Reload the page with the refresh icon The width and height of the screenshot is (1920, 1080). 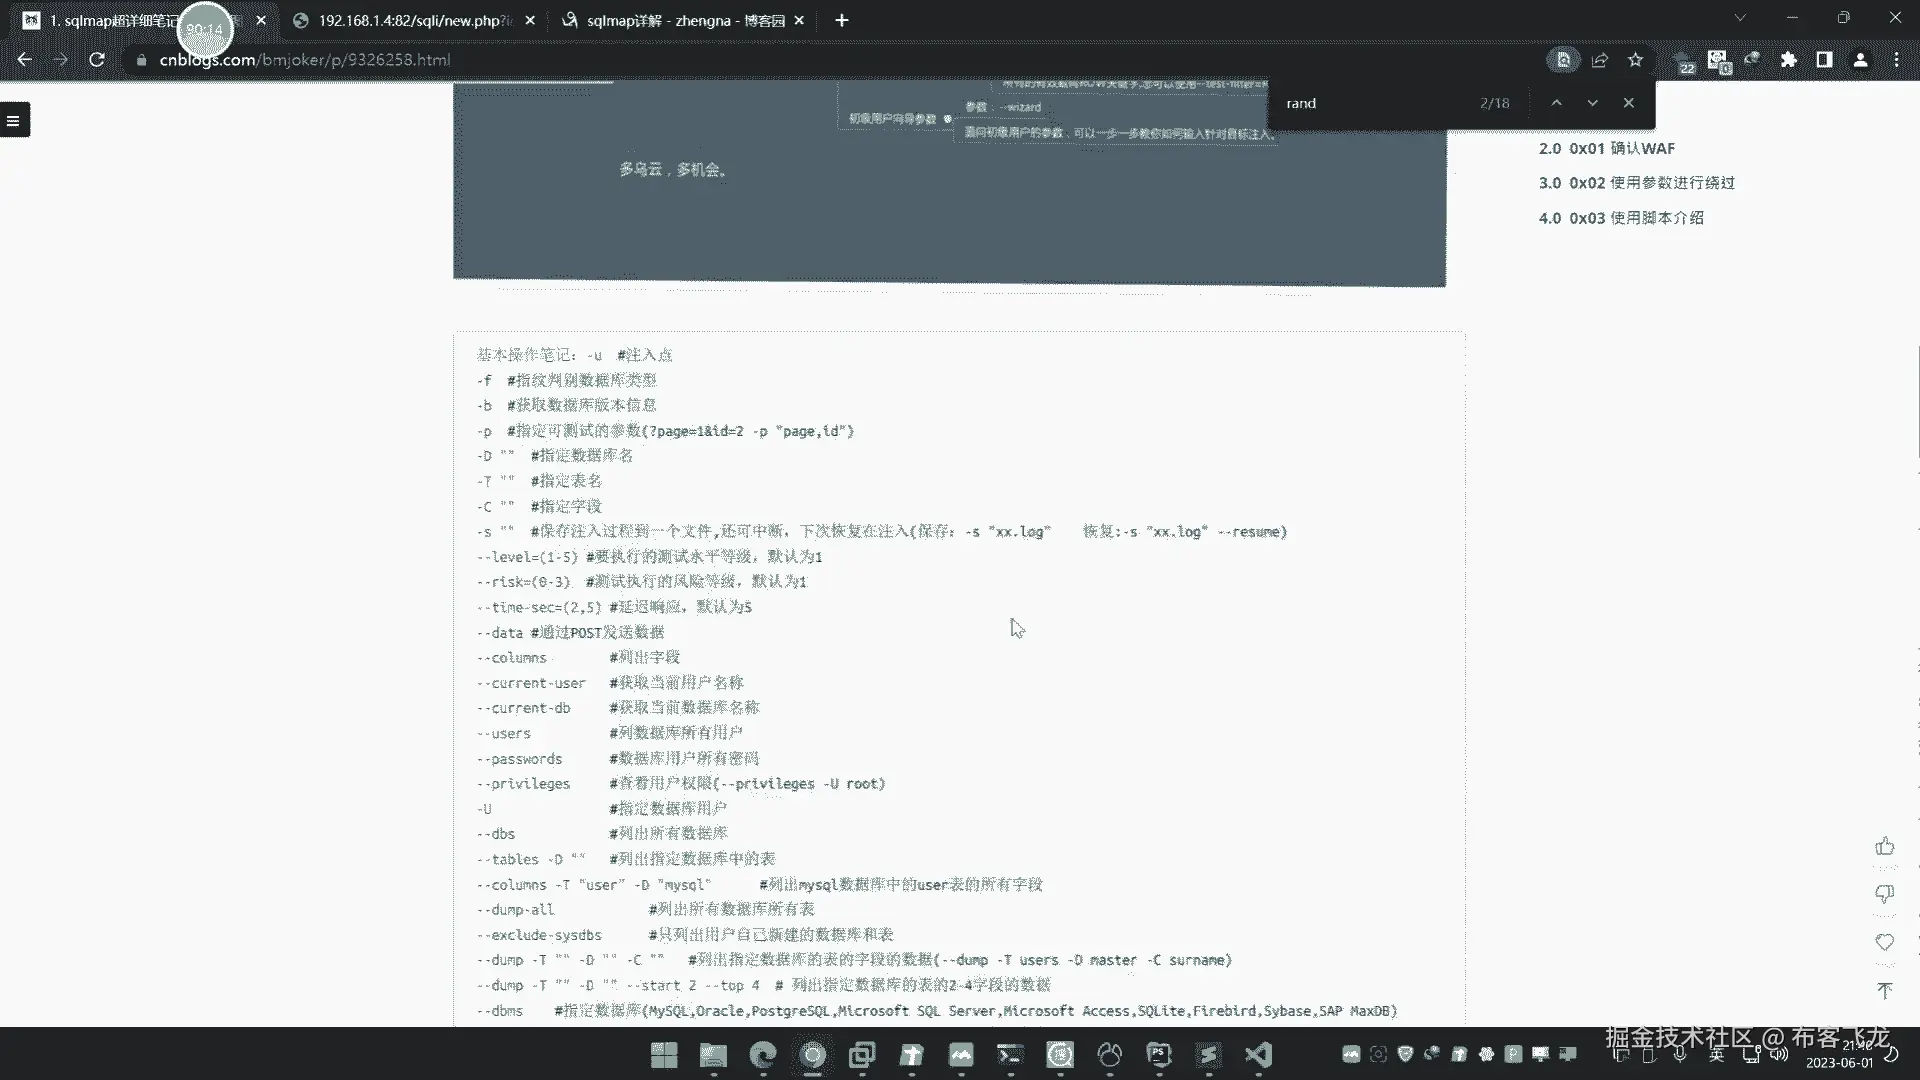click(x=97, y=60)
